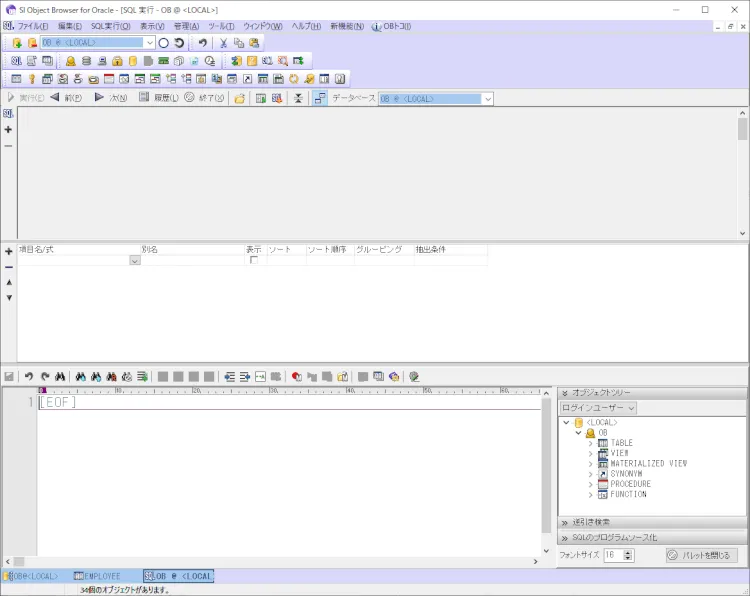Click the new connection icon with green plus

tap(17, 43)
